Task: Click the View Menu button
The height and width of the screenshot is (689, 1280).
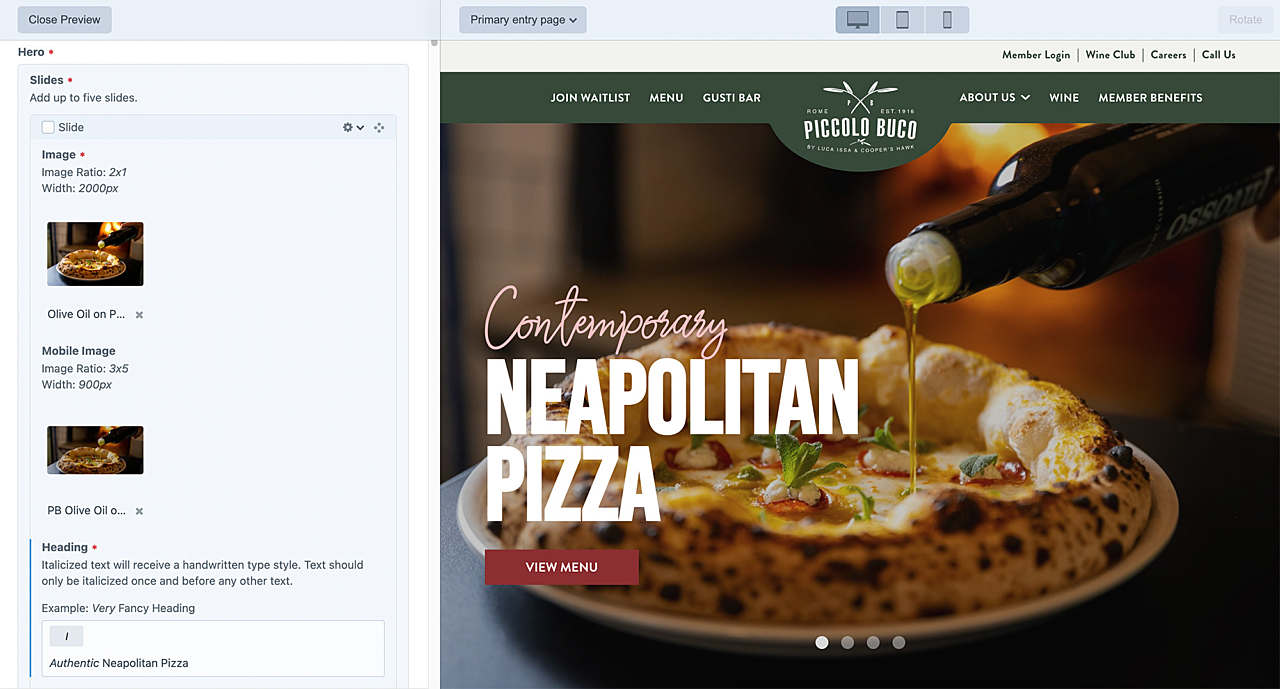Action: pos(561,567)
